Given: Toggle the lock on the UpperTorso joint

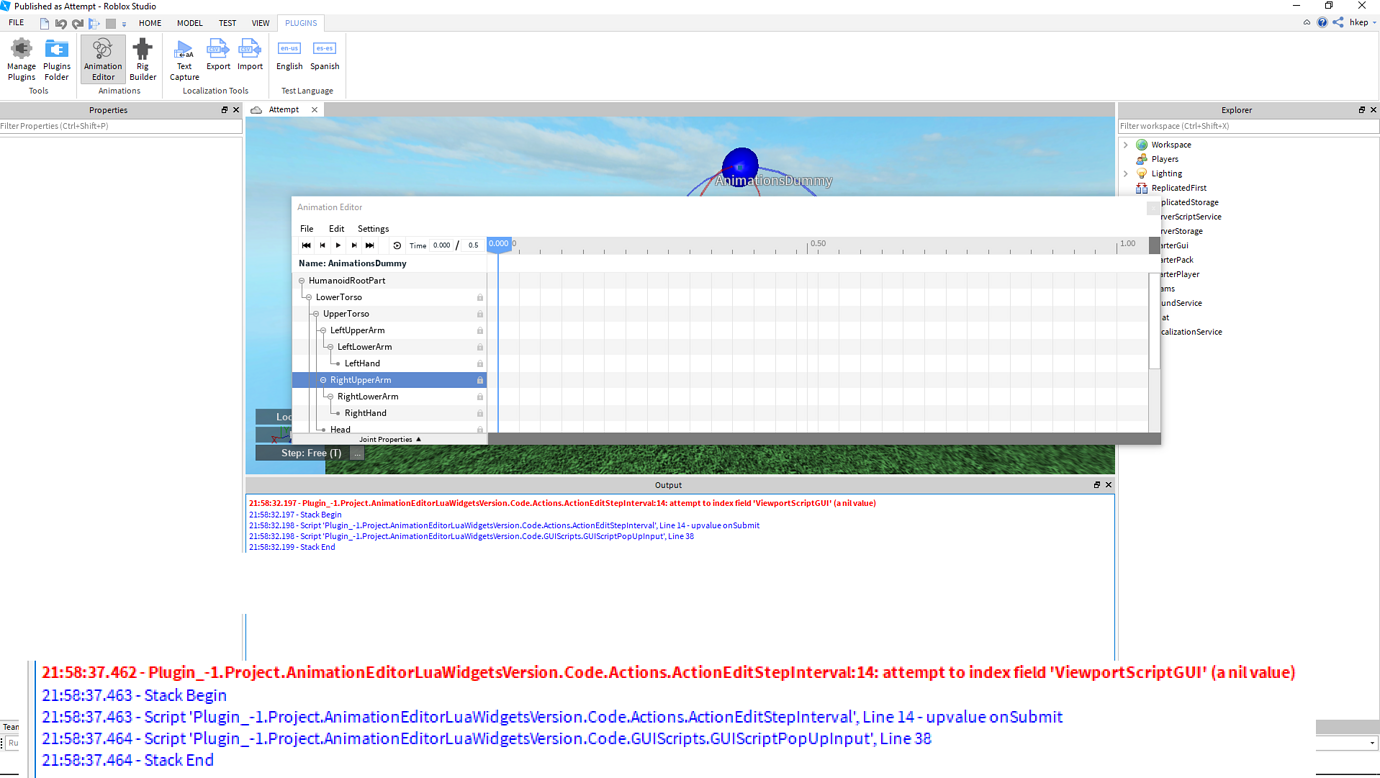Looking at the screenshot, I should point(480,314).
